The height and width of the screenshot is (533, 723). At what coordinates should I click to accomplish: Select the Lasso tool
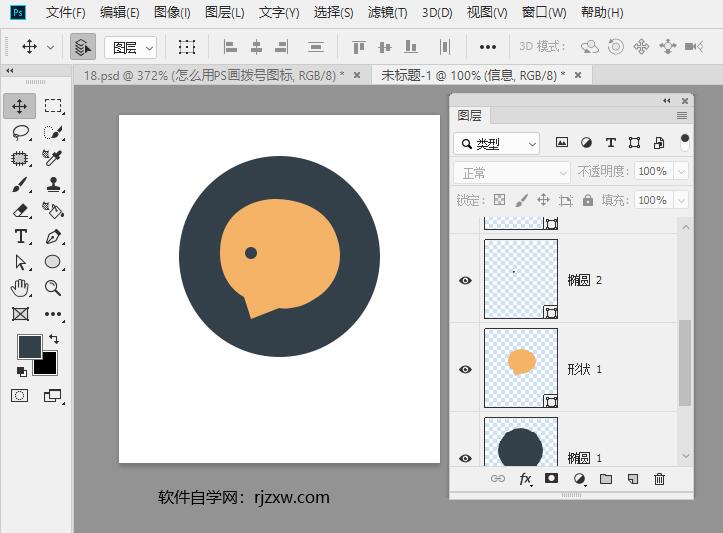20,132
